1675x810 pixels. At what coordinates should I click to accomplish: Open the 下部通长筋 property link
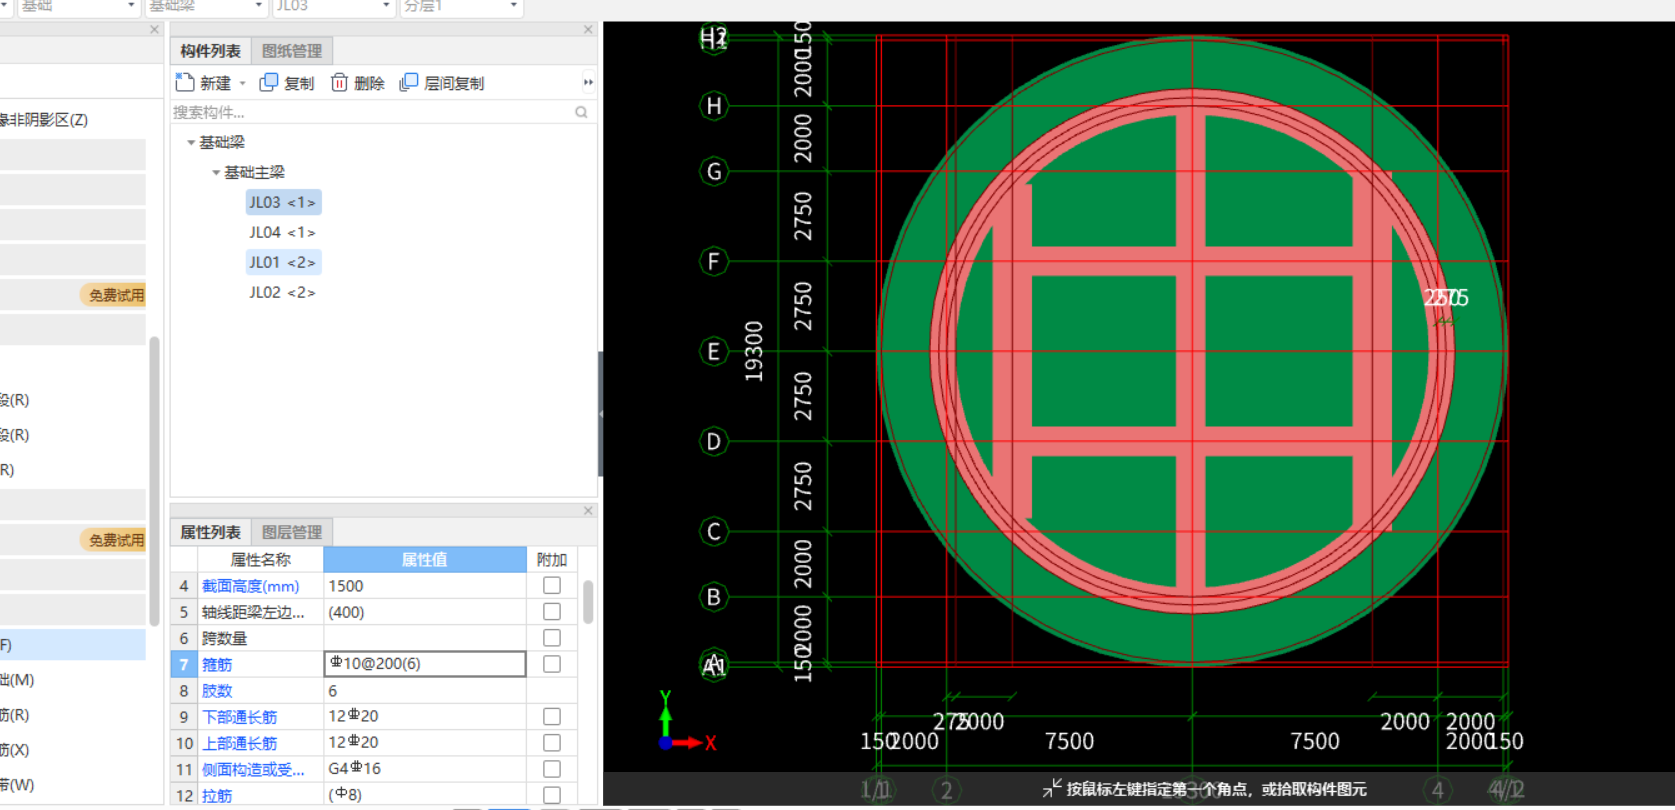(239, 717)
